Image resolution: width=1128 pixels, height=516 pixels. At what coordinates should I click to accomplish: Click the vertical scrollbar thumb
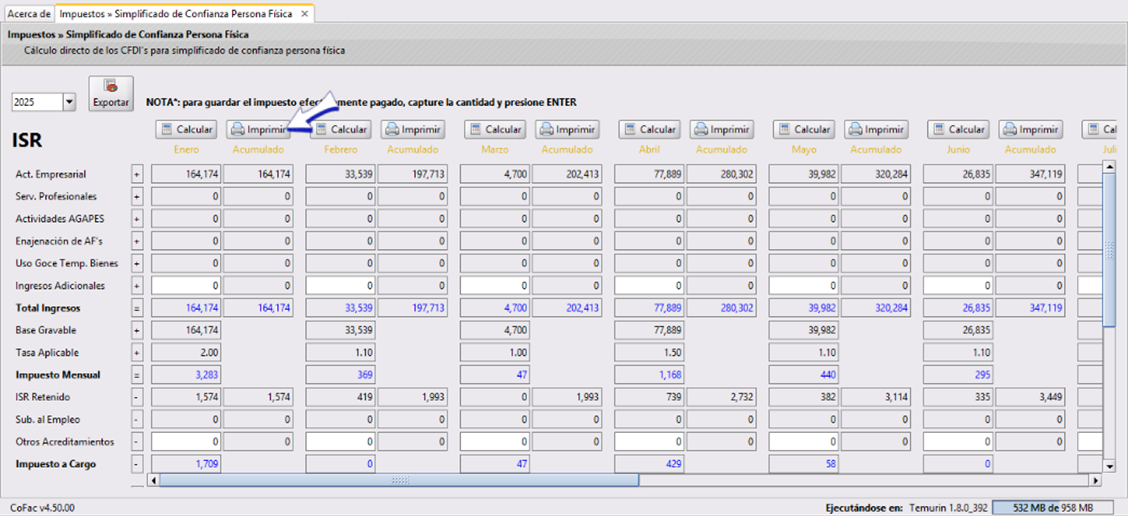point(1109,250)
